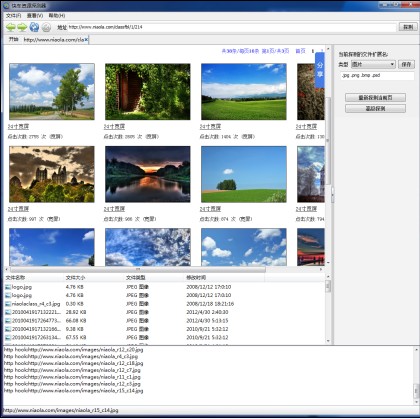The image size is (420, 419).
Task: Click the green forward arrow
Action: (x=22, y=27)
